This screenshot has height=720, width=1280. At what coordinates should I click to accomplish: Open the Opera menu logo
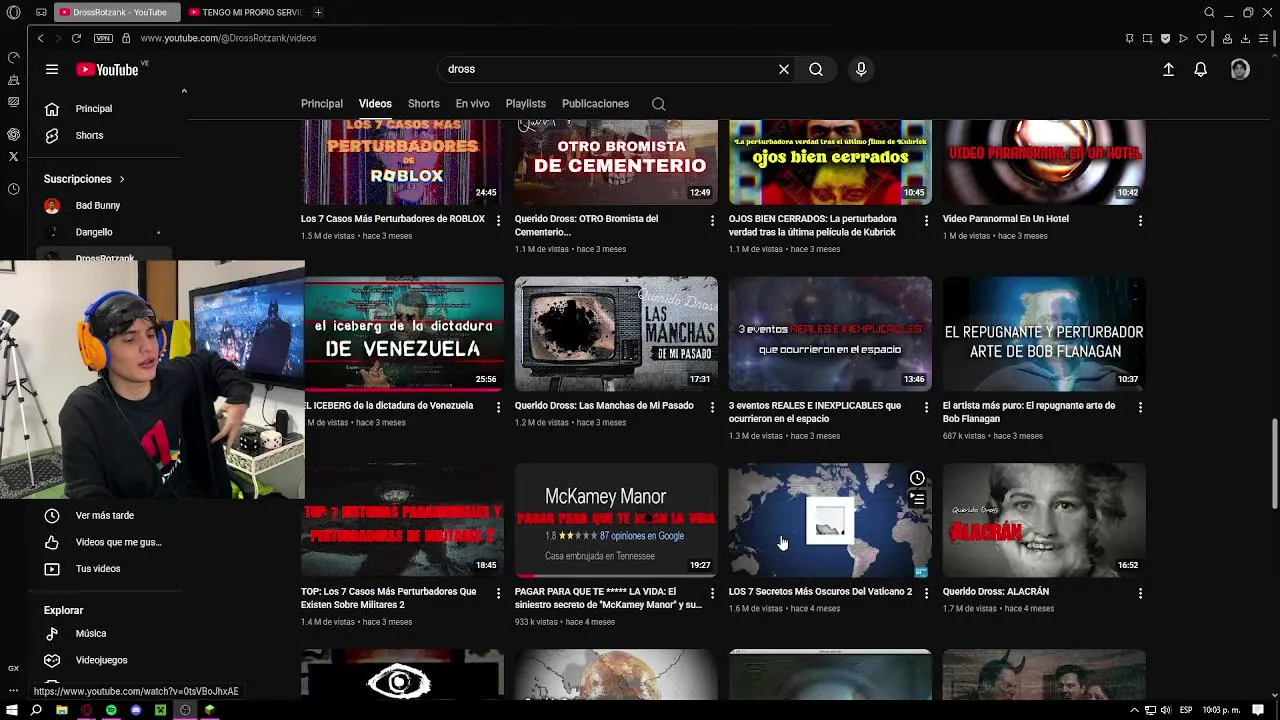pyautogui.click(x=13, y=12)
